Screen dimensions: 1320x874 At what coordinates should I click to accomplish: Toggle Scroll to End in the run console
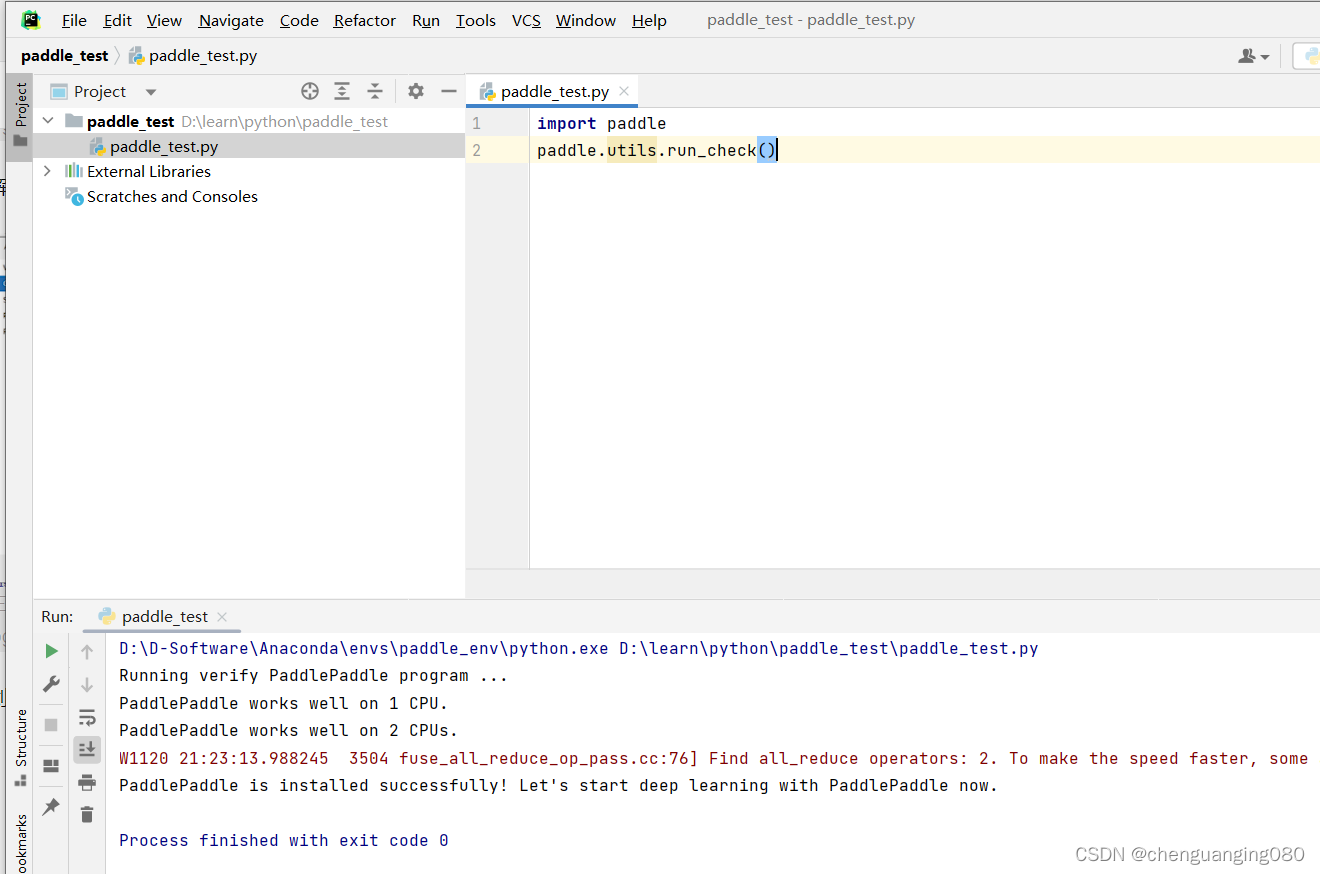[x=87, y=749]
